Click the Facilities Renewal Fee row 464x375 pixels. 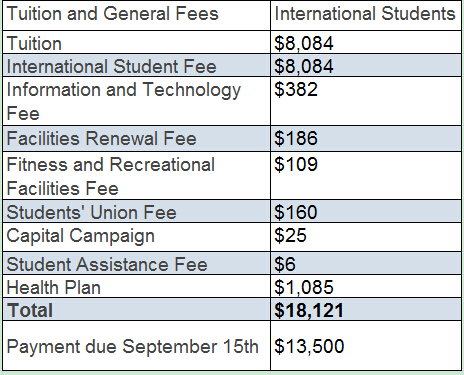tap(232, 138)
